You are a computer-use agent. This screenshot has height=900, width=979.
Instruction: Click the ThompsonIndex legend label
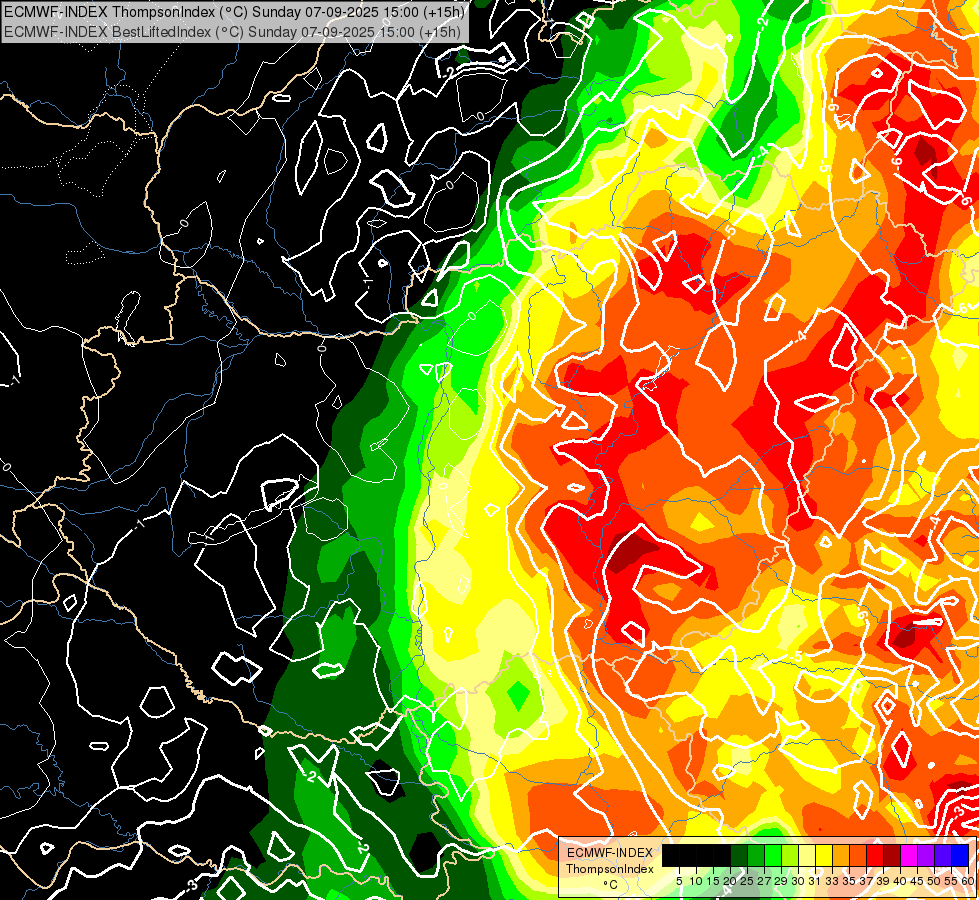[x=609, y=869]
